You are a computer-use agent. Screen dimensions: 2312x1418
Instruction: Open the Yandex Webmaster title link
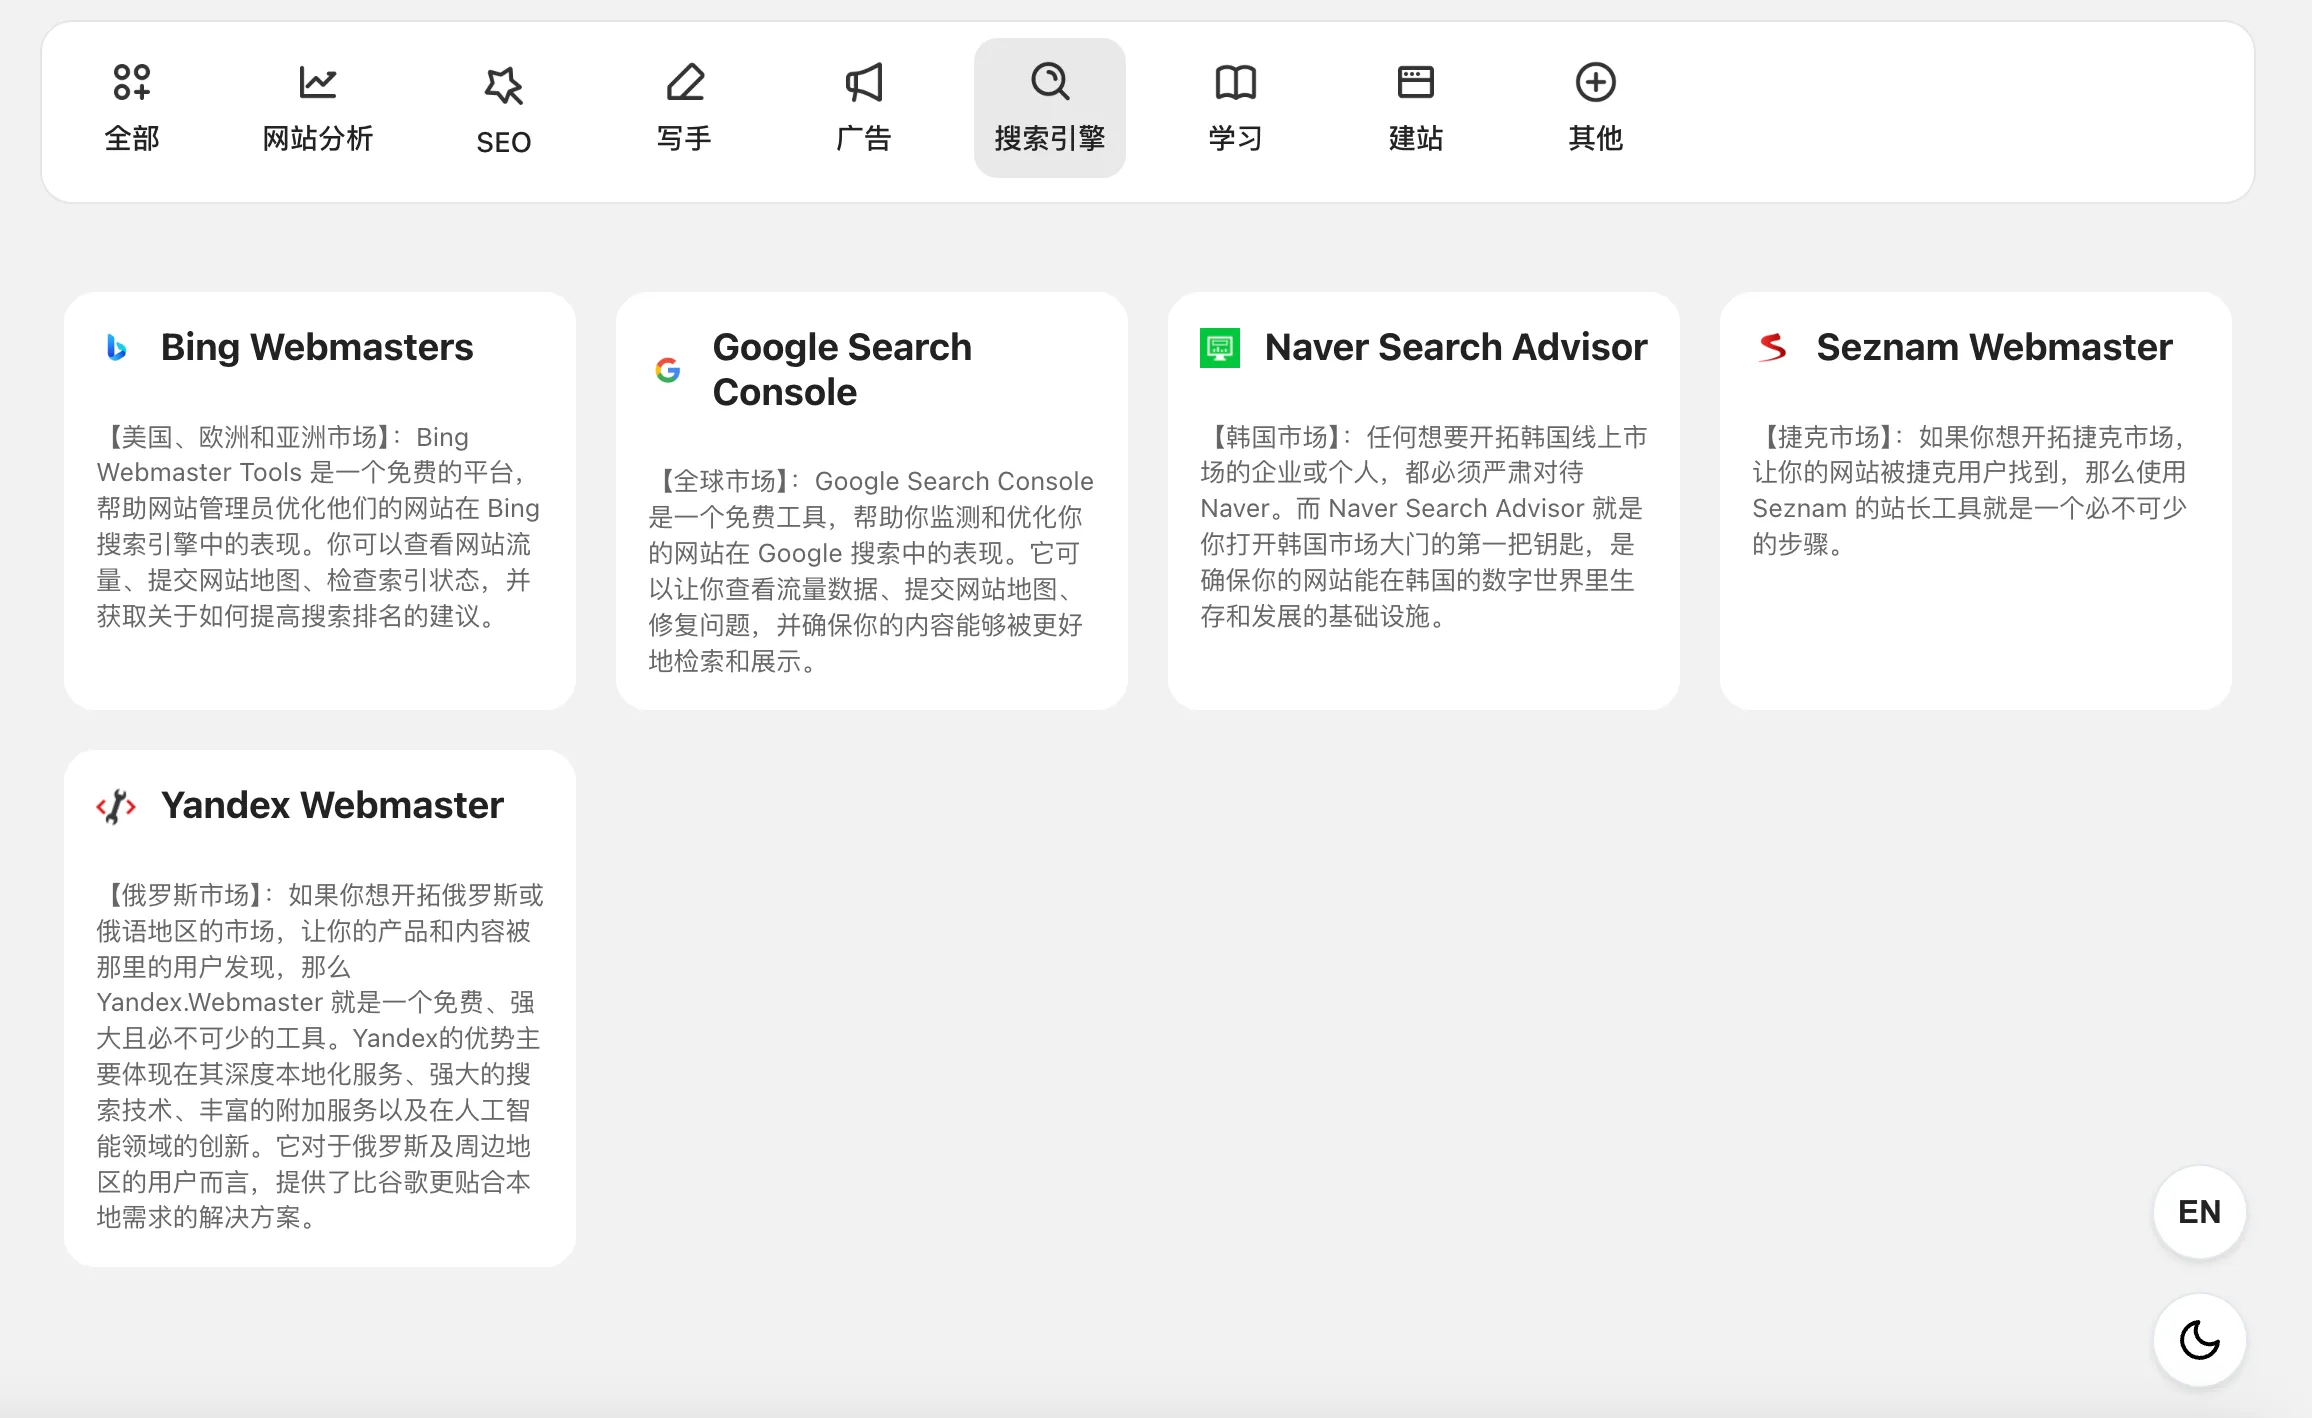[x=332, y=806]
